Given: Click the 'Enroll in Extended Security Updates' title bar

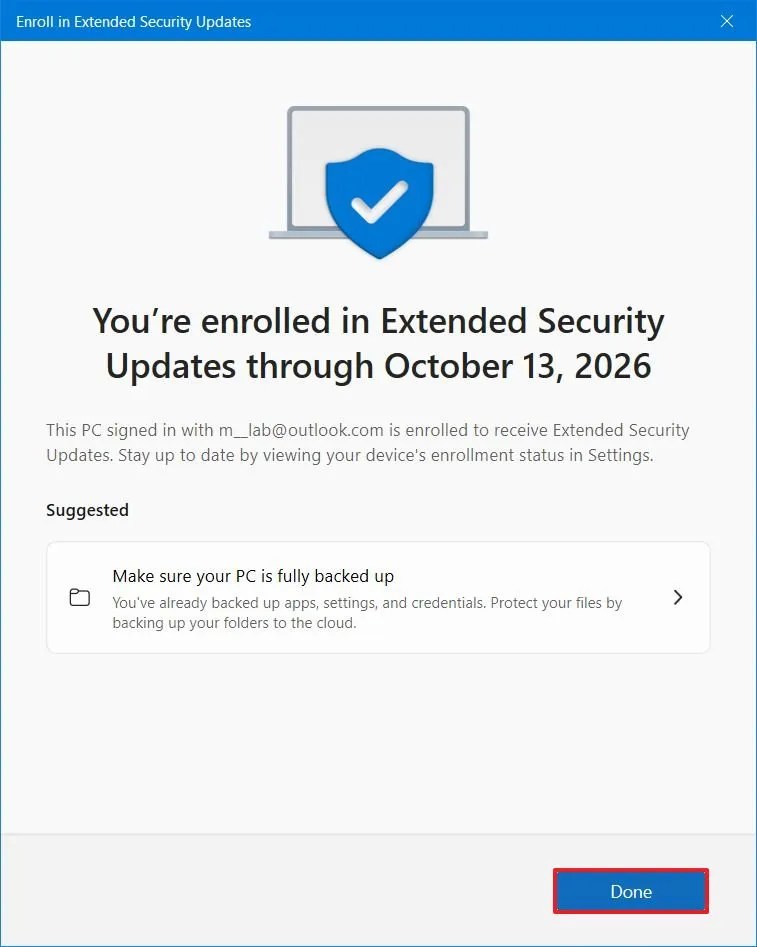Looking at the screenshot, I should coord(133,21).
